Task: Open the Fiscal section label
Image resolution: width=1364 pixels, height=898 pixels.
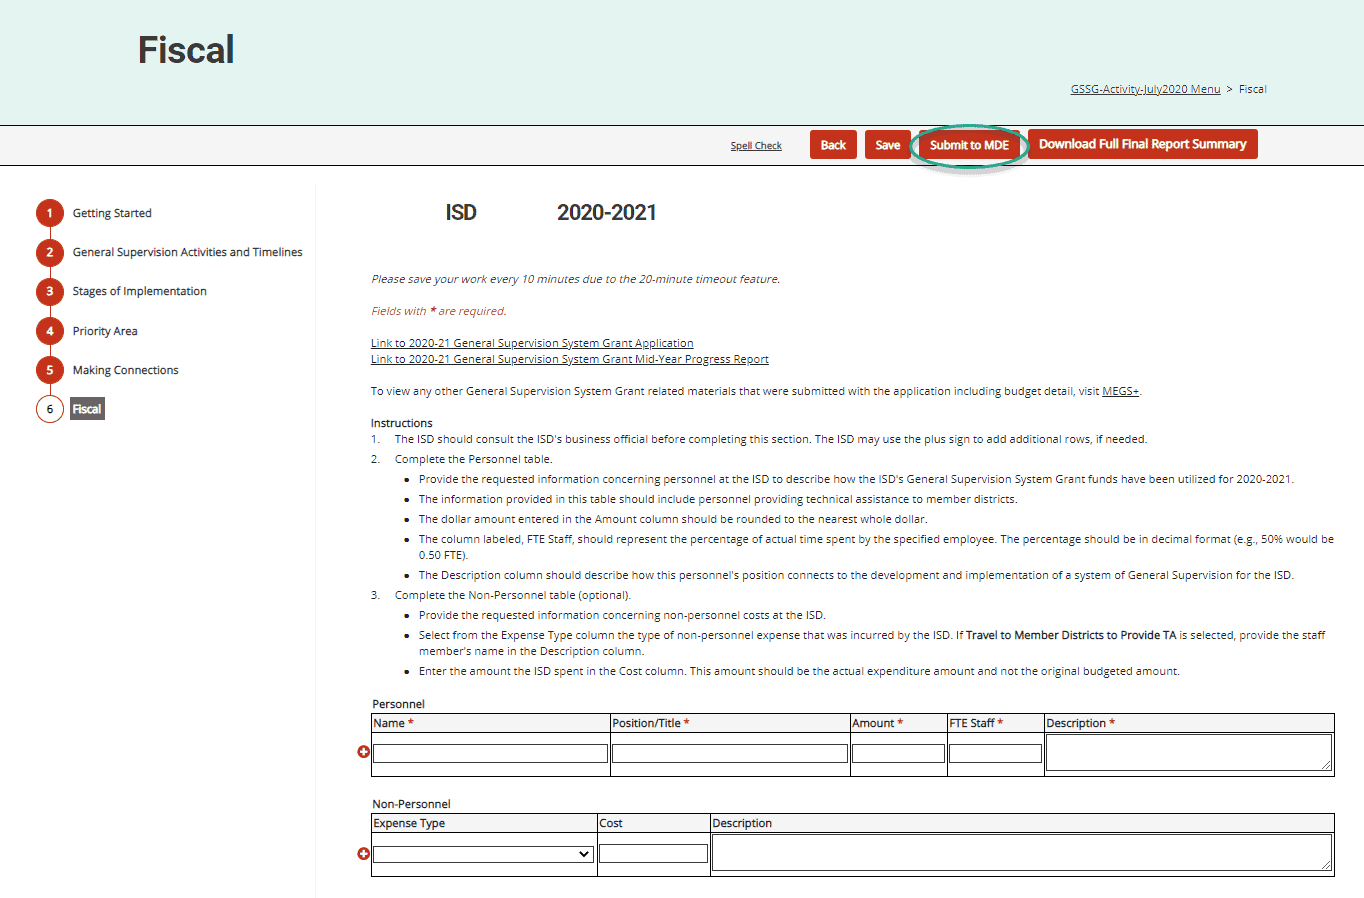Action: click(87, 409)
